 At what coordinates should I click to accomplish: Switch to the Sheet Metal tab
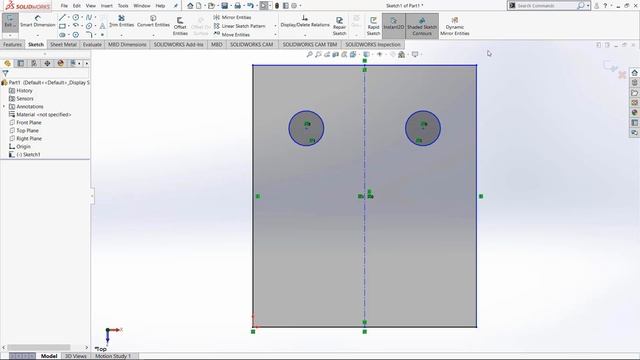click(x=63, y=44)
